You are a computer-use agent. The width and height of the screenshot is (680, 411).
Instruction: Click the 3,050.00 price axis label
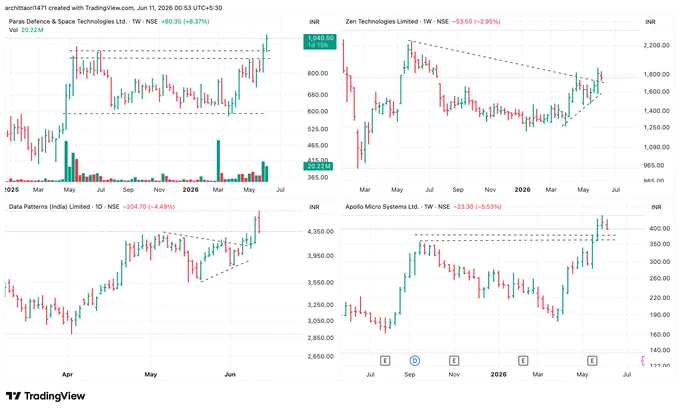[320, 321]
